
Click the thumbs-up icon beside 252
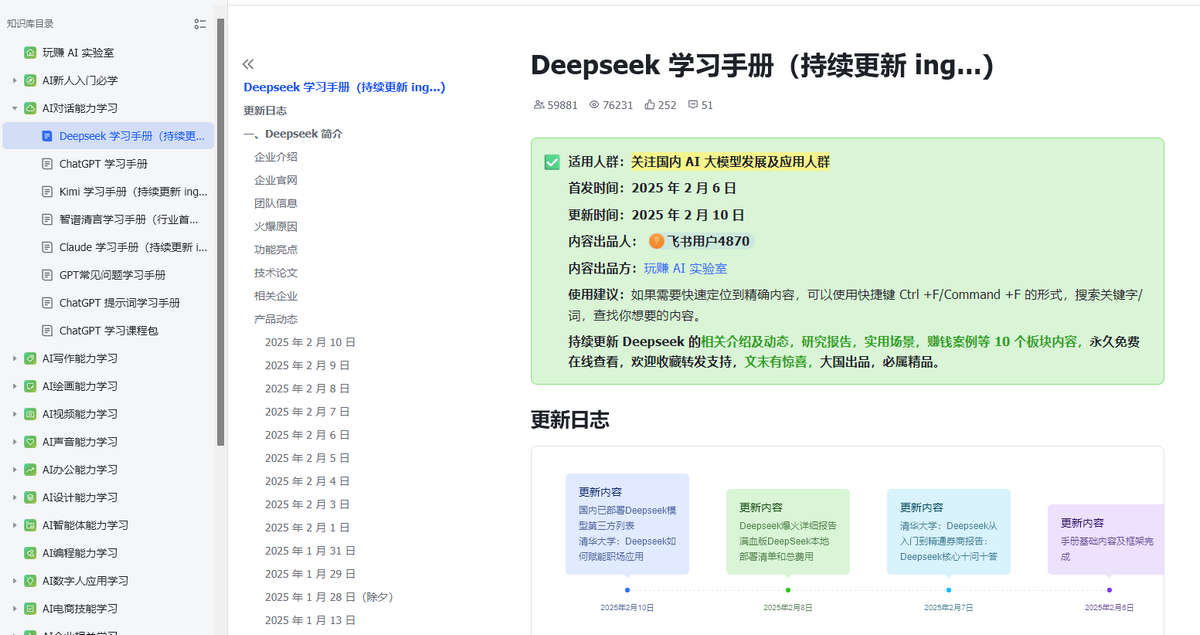(x=650, y=105)
